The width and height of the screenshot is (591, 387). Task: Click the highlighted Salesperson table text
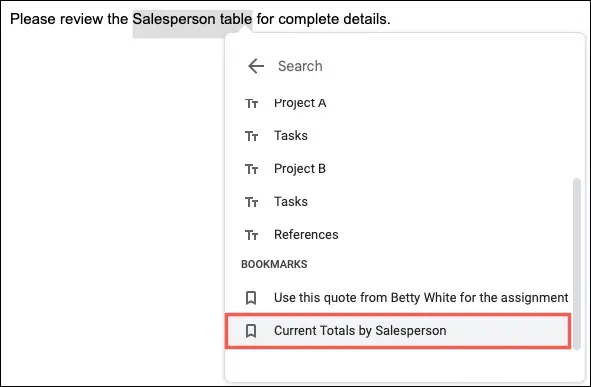(192, 19)
